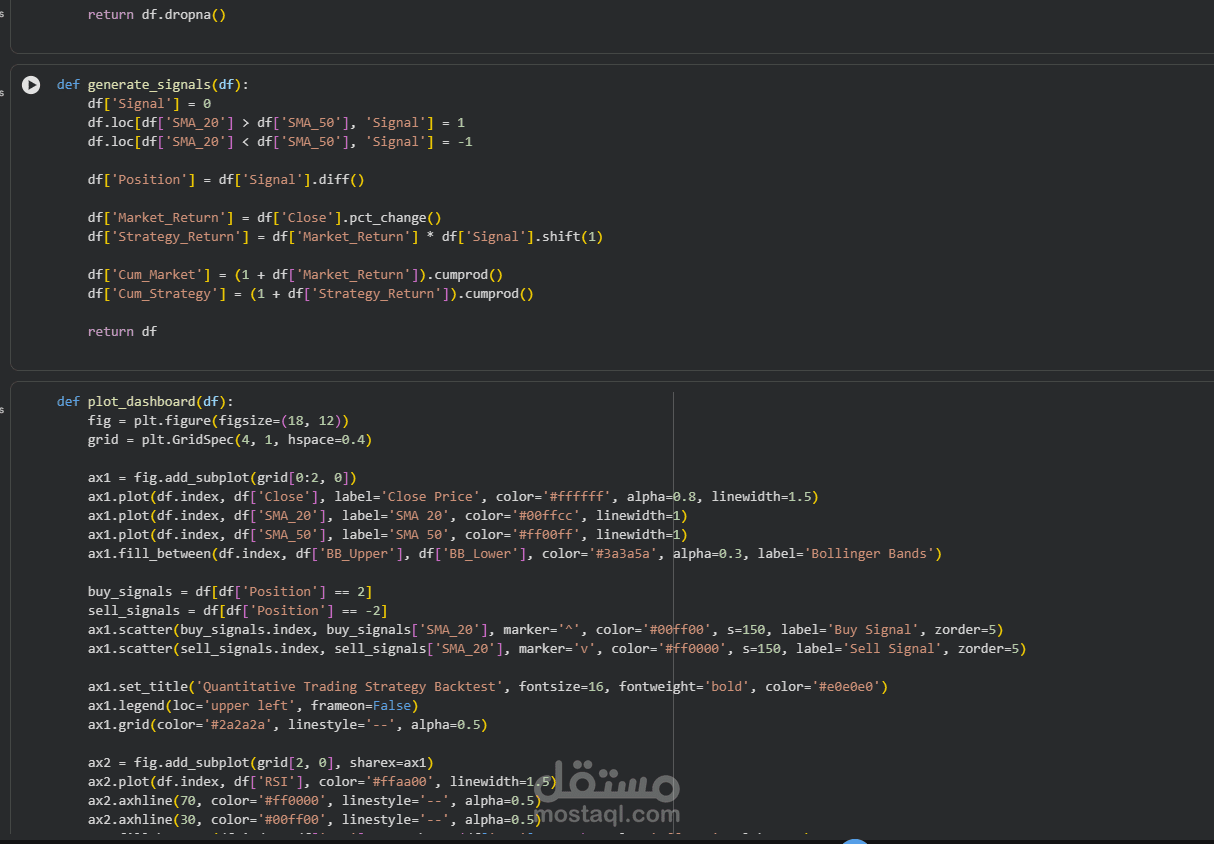Click the ax2.plot df['RSI'] line
Viewport: 1214px width, 844px height.
pos(322,782)
